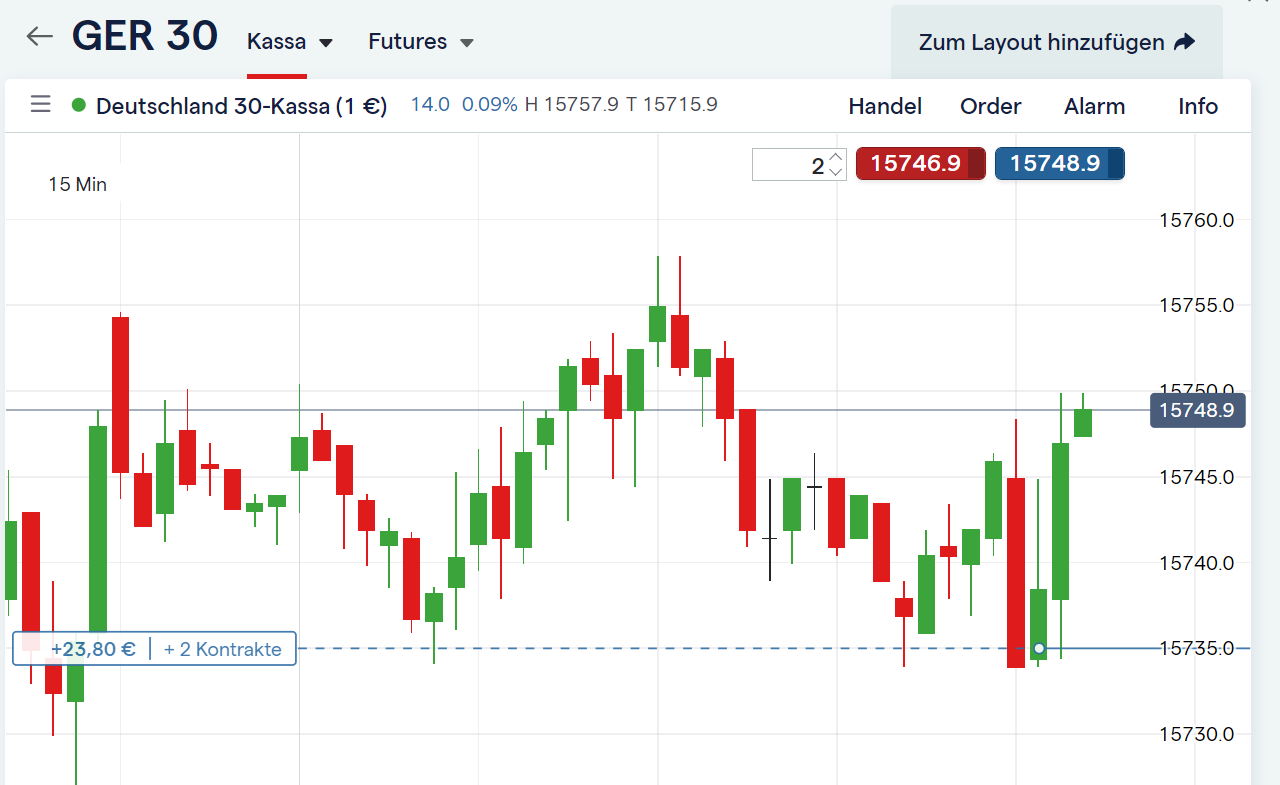Click the share arrow on Zum Layout hinzufügen

1184,42
